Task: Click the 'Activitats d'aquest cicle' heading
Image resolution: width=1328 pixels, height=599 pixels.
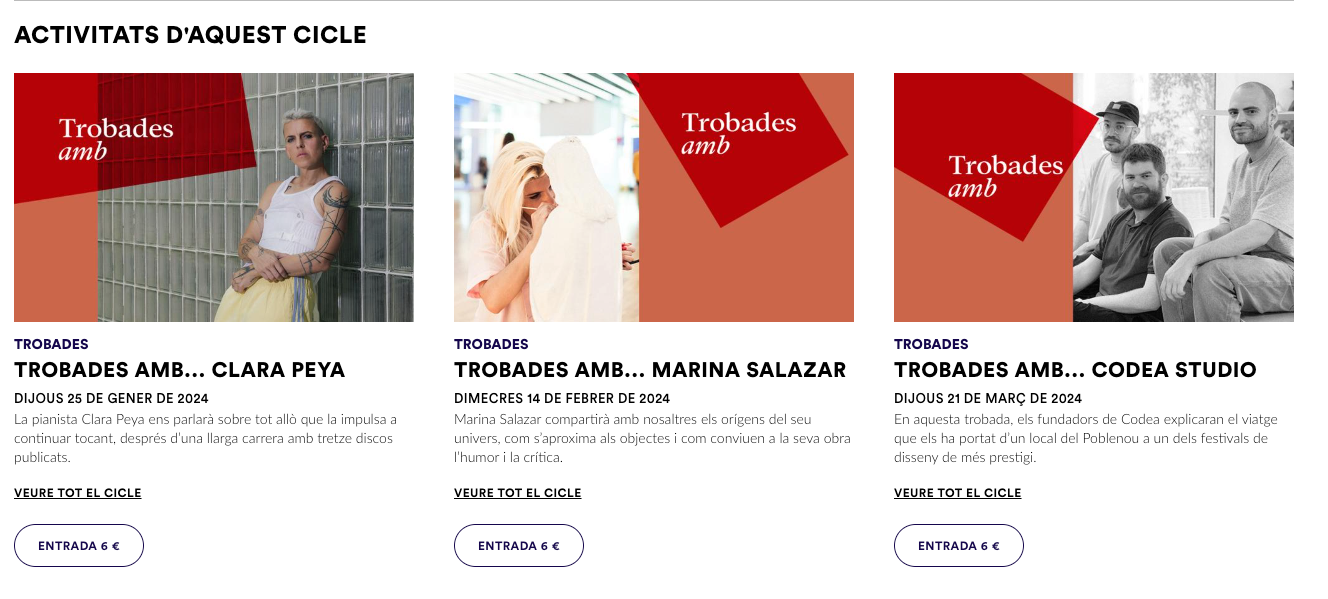Action: pos(190,35)
